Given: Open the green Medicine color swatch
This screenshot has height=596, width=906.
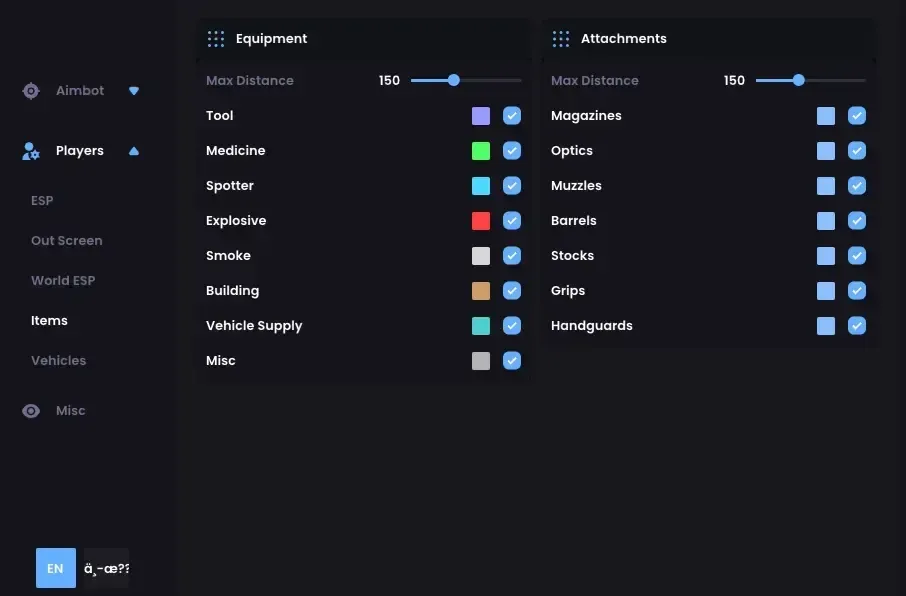Looking at the screenshot, I should point(481,151).
